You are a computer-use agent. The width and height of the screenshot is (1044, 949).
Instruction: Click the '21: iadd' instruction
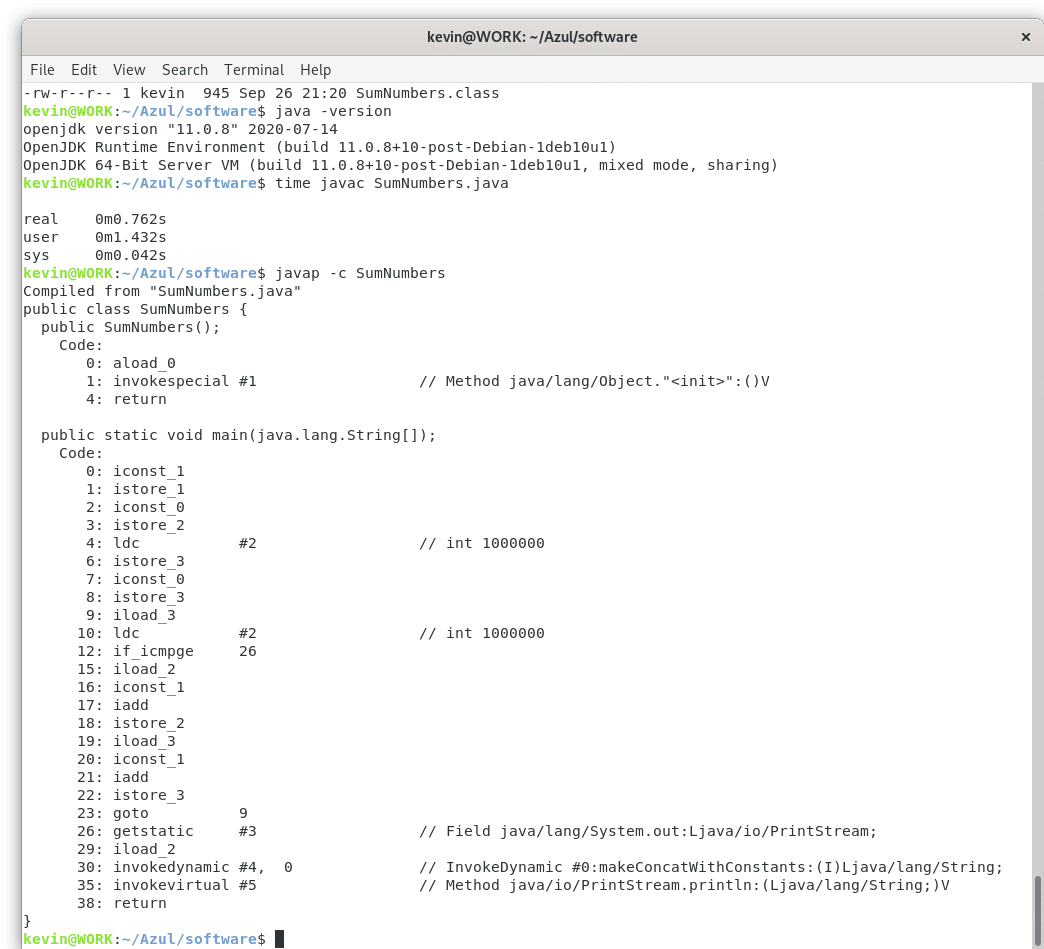[x=113, y=777]
